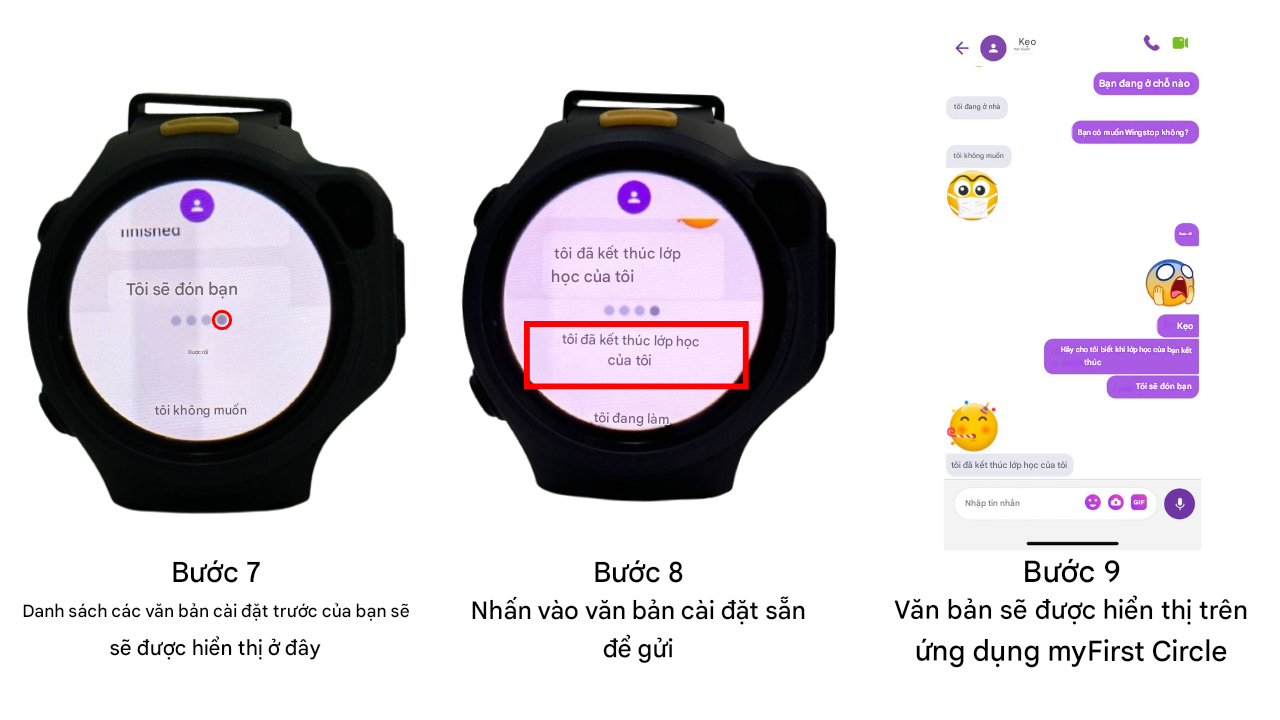The image size is (1280, 720).
Task: Tap the purple microphone record button
Action: (1179, 503)
